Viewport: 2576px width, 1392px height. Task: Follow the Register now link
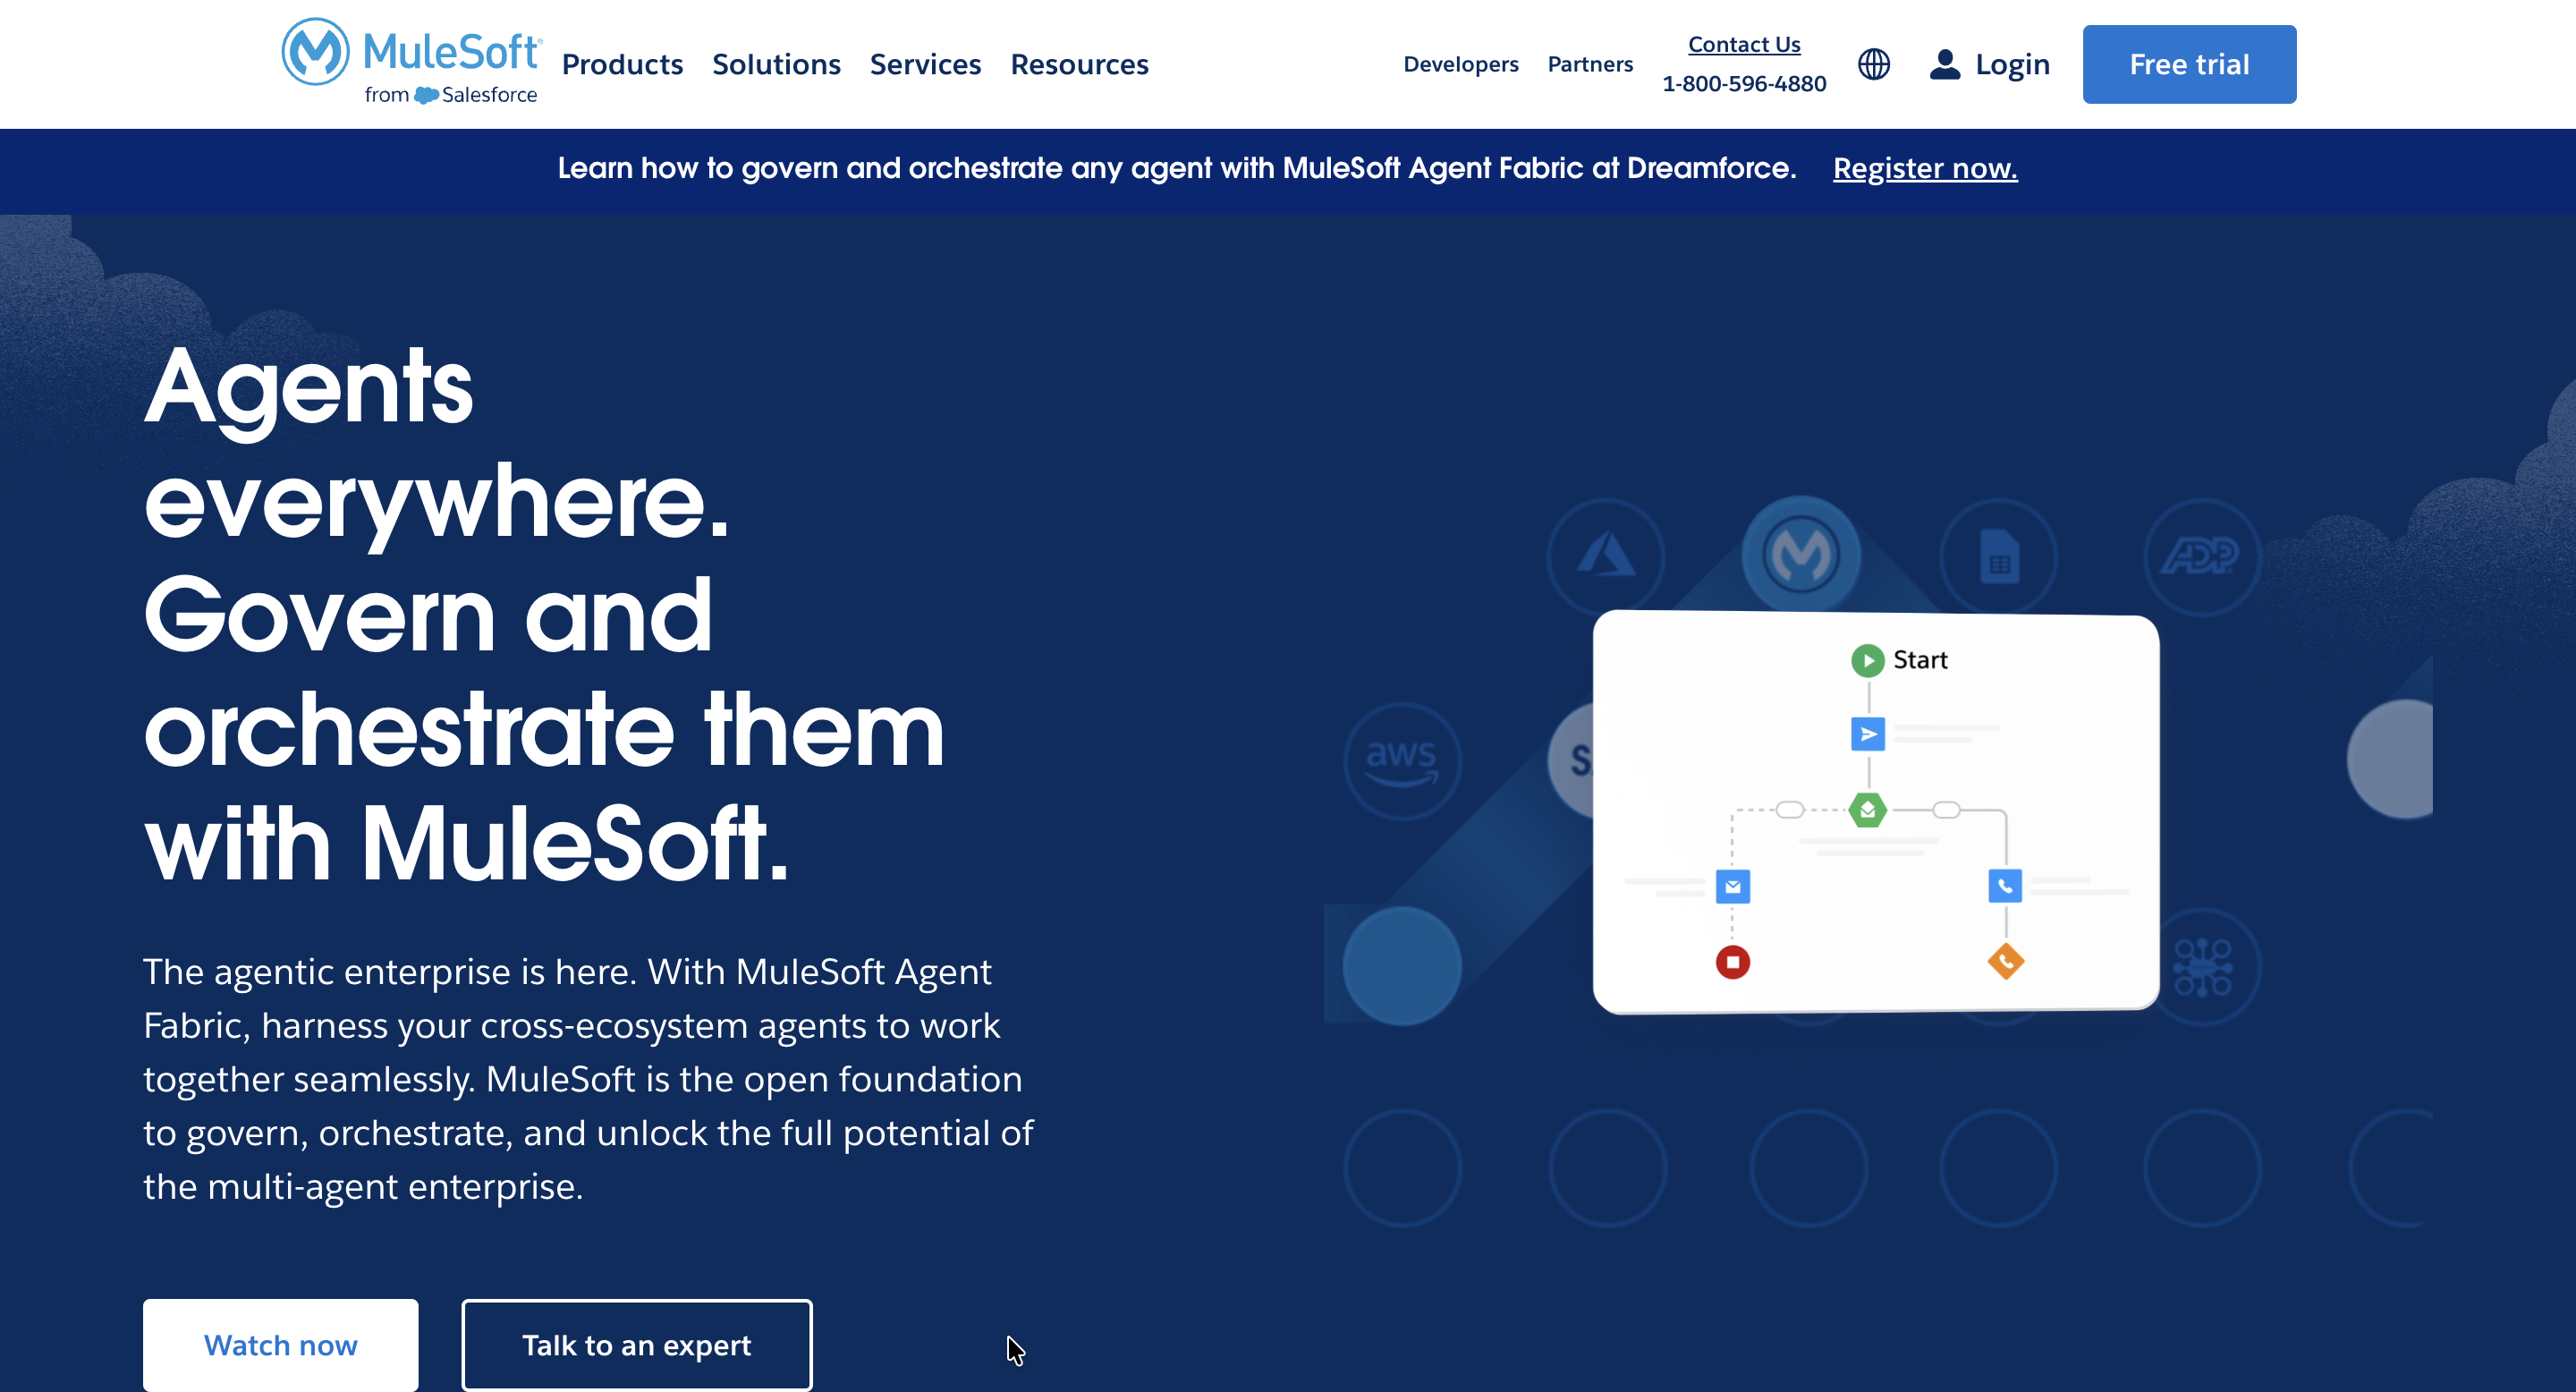point(1924,168)
